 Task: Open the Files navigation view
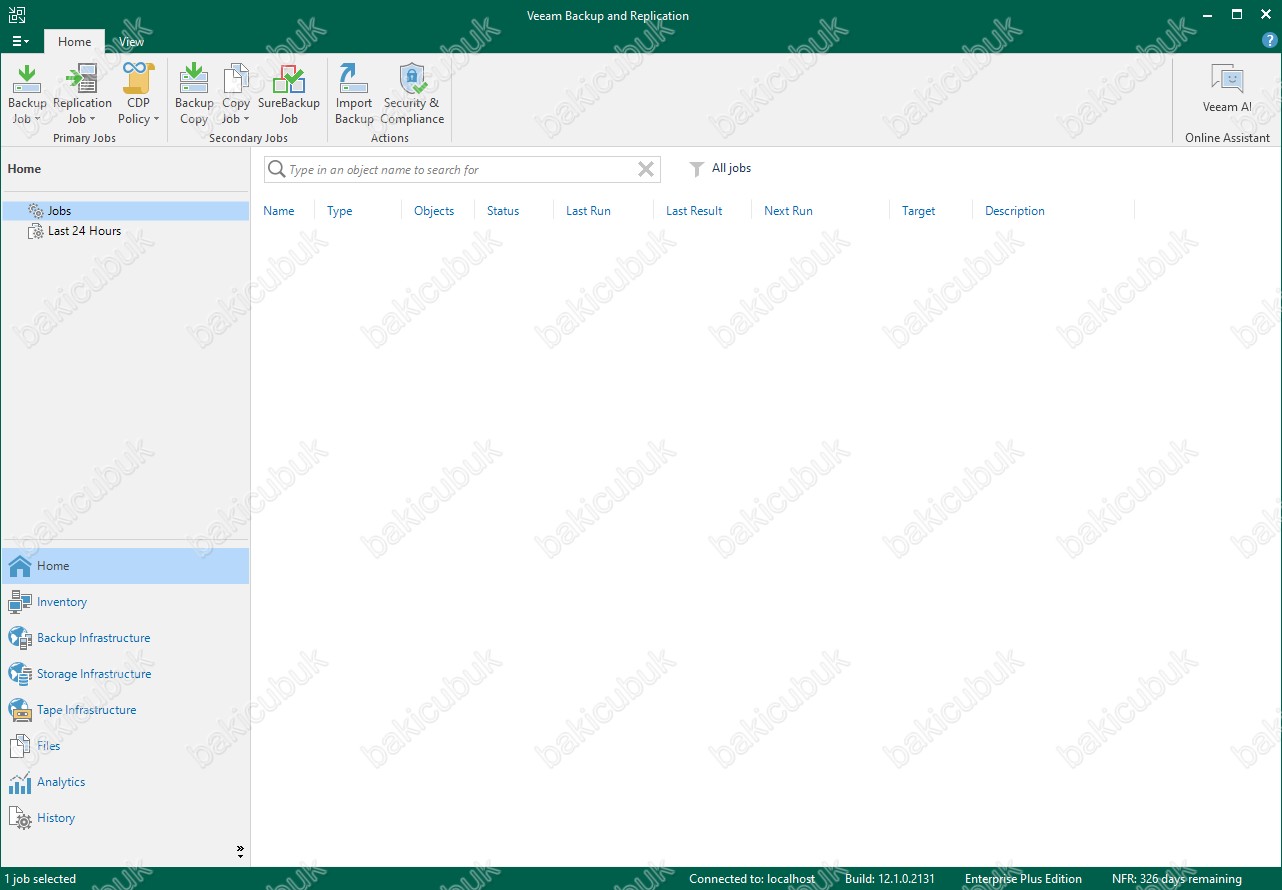(x=125, y=746)
